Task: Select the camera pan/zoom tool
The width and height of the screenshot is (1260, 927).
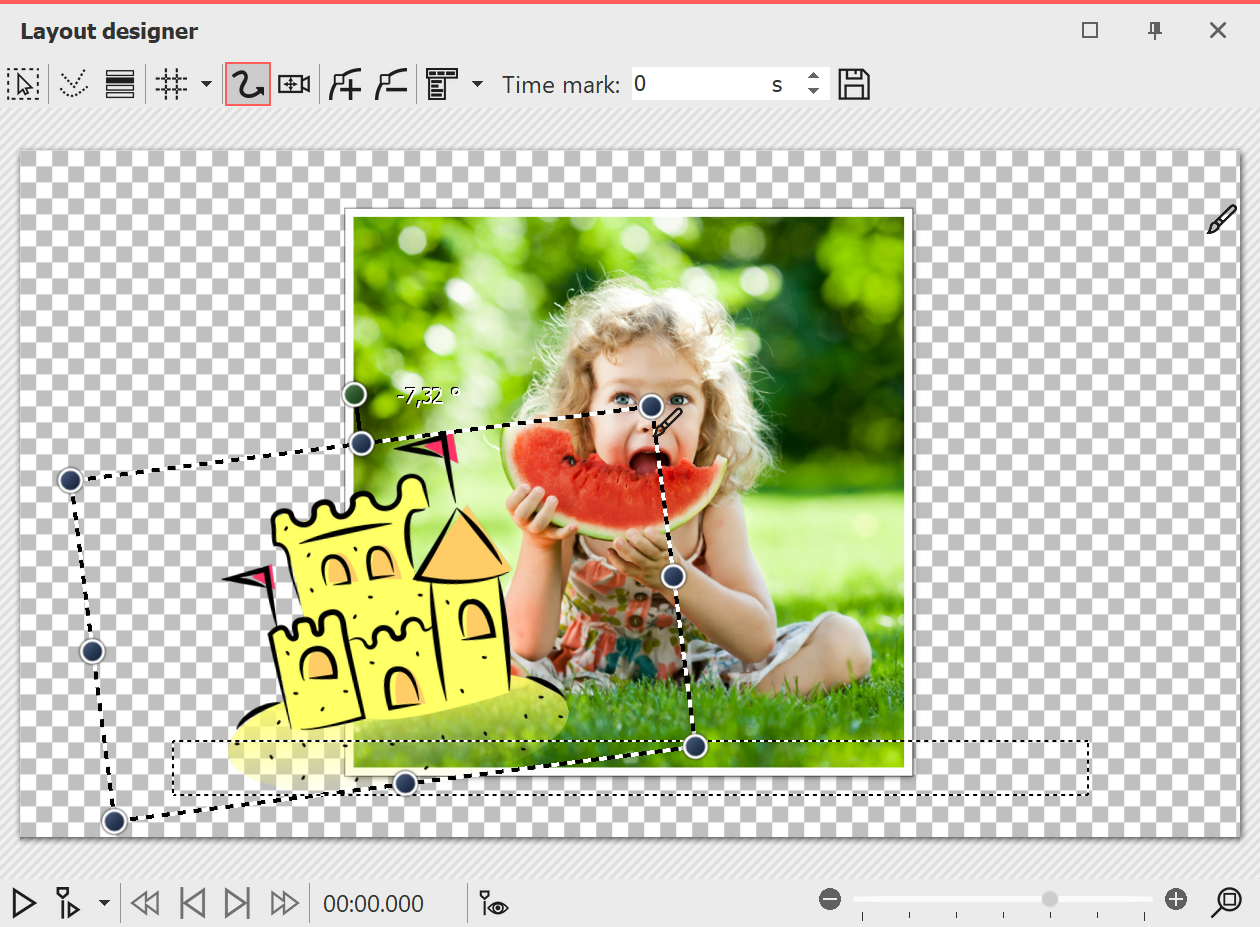Action: (x=292, y=84)
